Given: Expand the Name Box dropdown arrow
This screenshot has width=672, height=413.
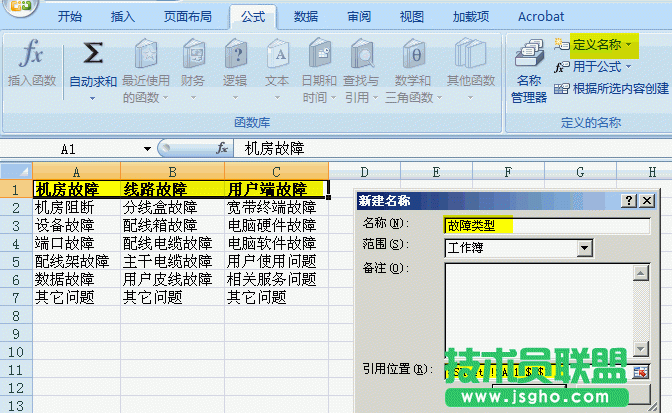Looking at the screenshot, I should point(147,149).
